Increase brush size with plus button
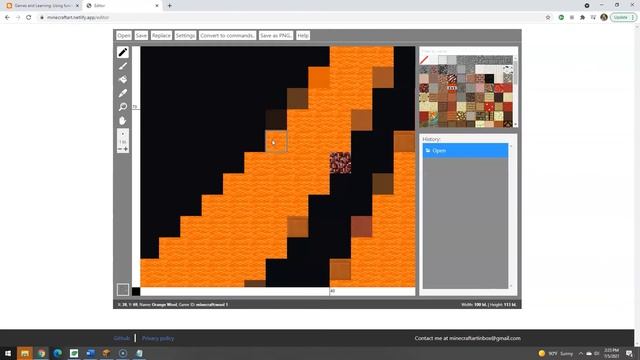This screenshot has height=360, width=640. click(126, 149)
